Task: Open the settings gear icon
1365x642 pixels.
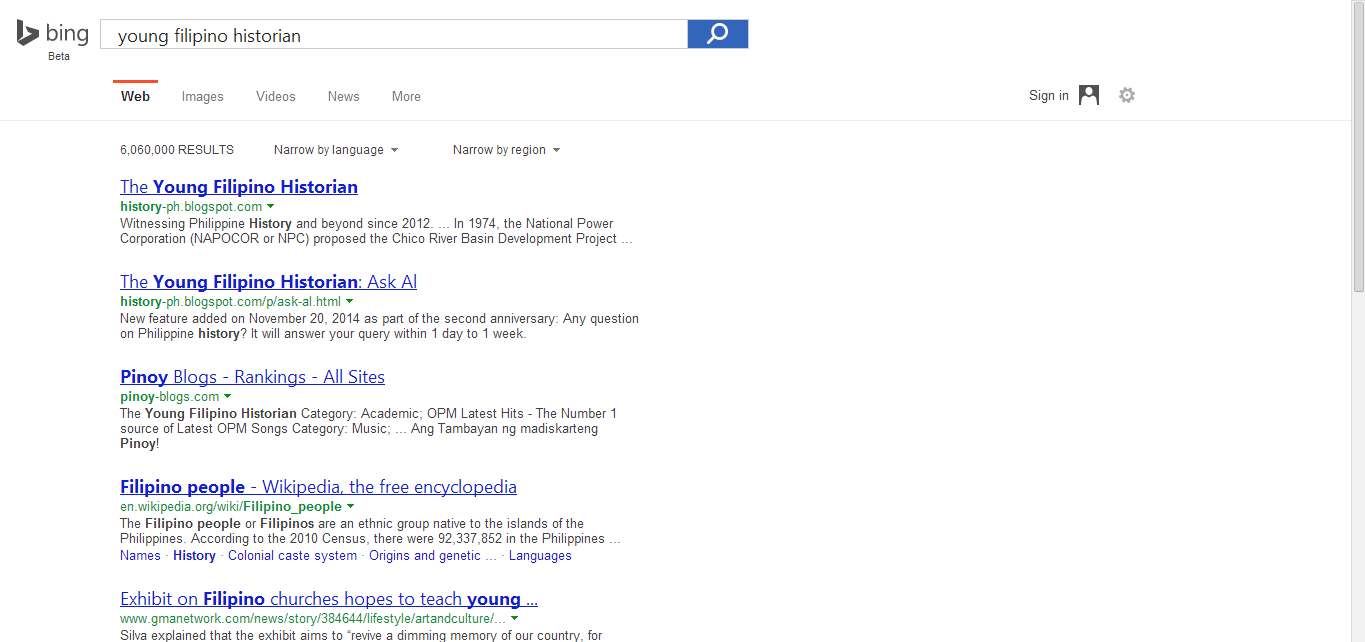Action: (x=1127, y=95)
